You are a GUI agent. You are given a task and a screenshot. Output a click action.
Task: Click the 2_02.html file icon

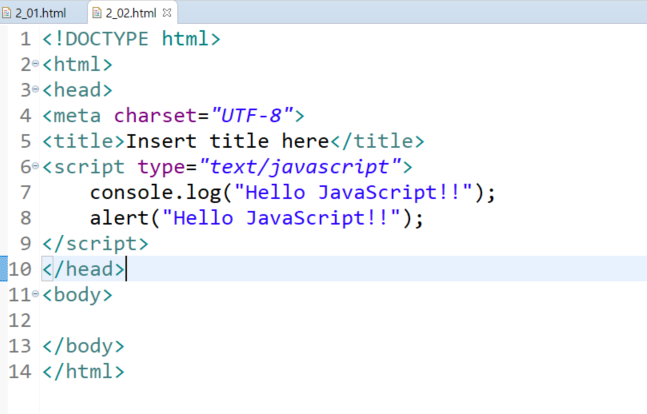pos(97,13)
